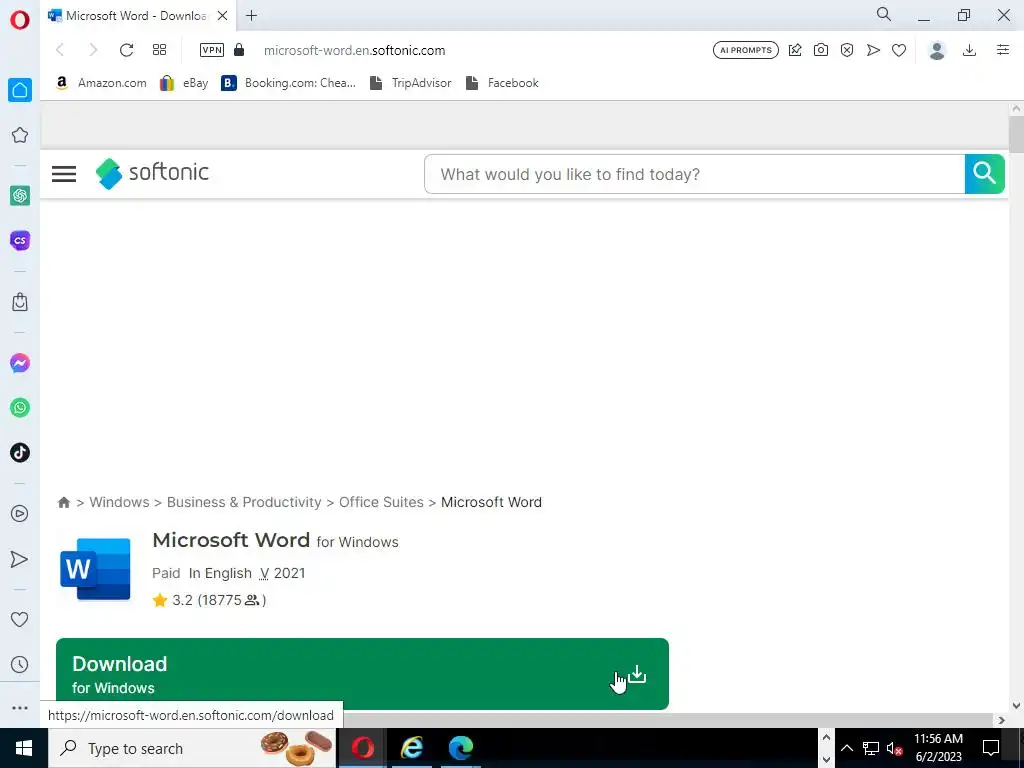
Task: Show hidden system tray icons
Action: pos(846,748)
